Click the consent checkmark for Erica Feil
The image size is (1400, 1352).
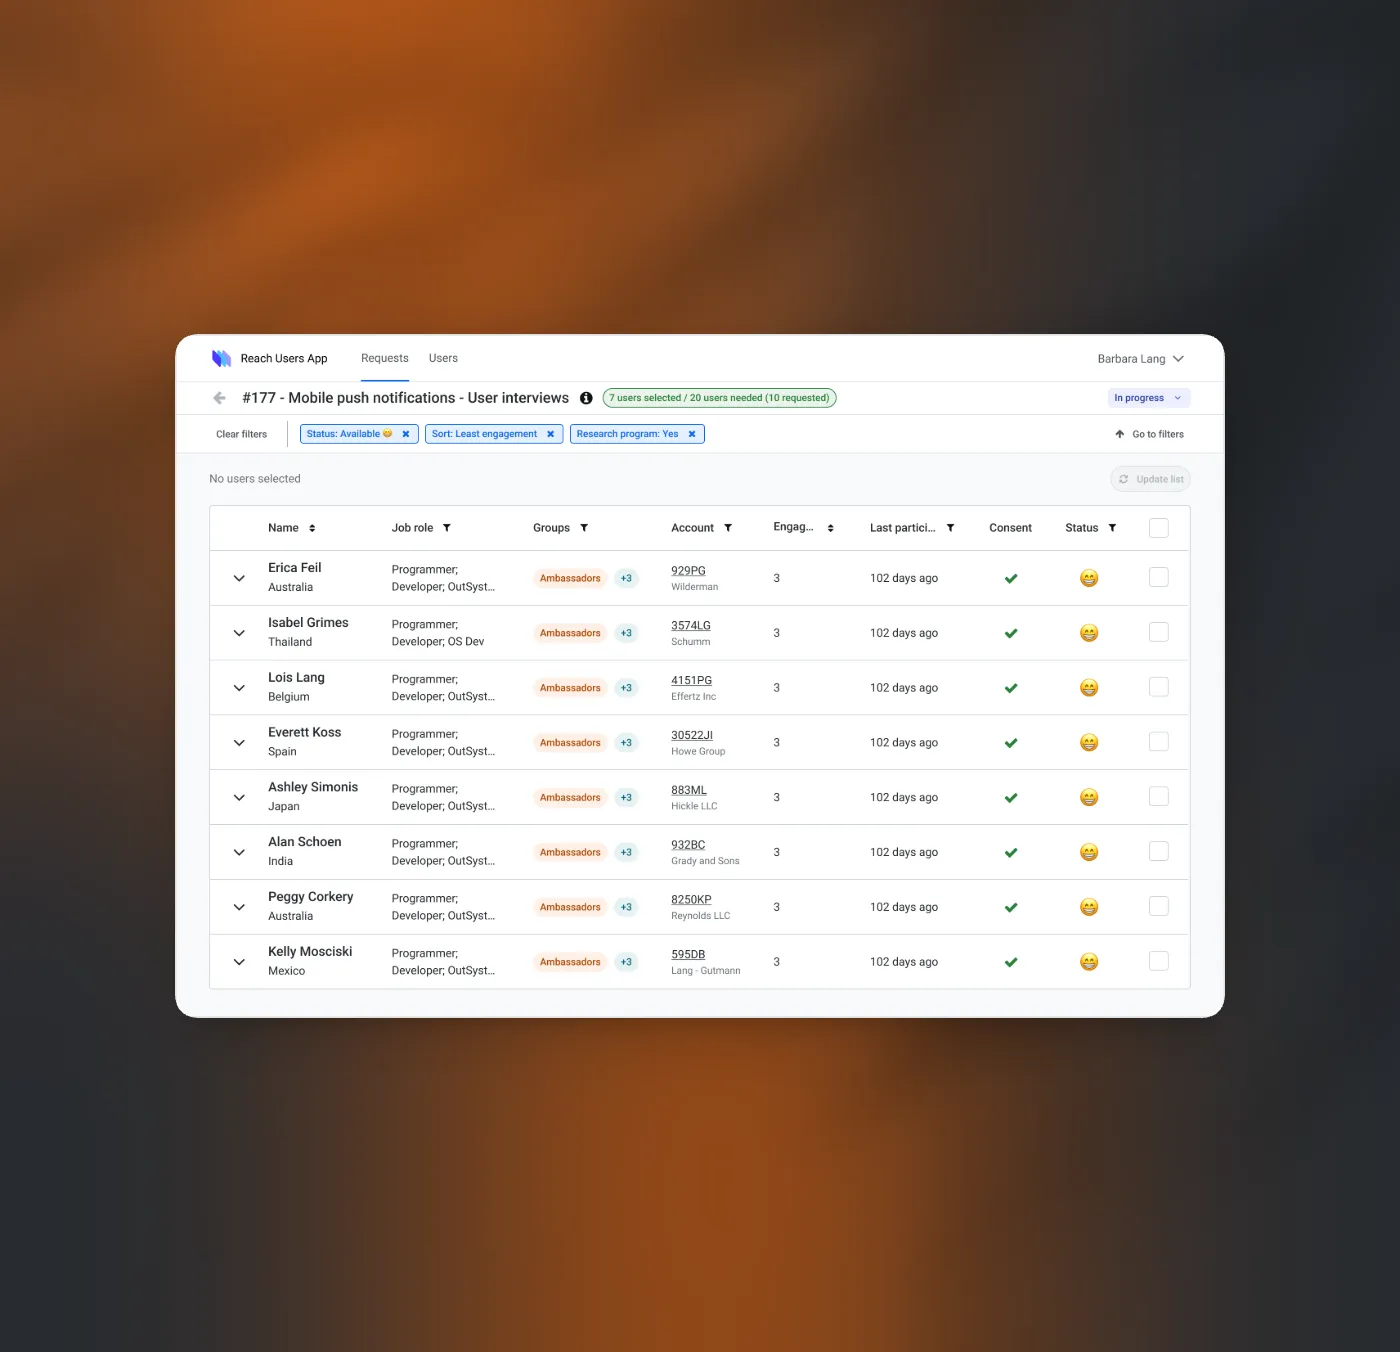coord(1011,578)
